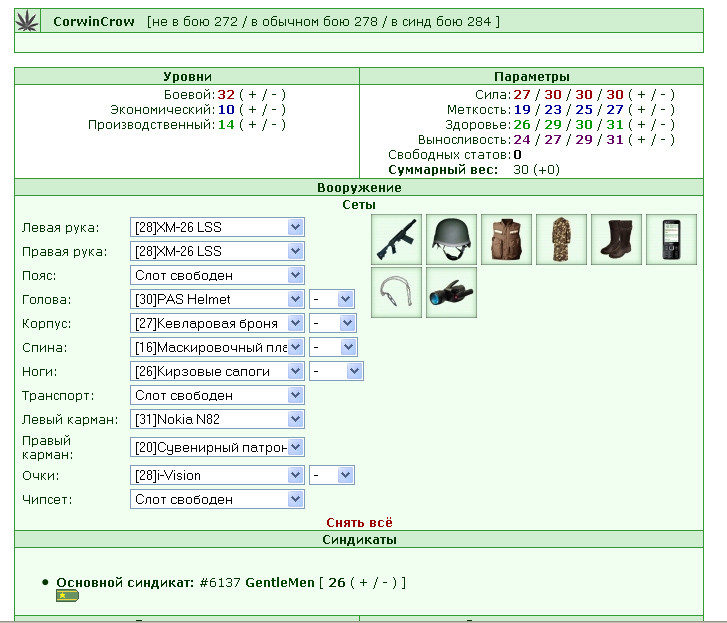The image size is (727, 623).
Task: Open the Спина Маскировочный dropdown
Action: pos(217,347)
